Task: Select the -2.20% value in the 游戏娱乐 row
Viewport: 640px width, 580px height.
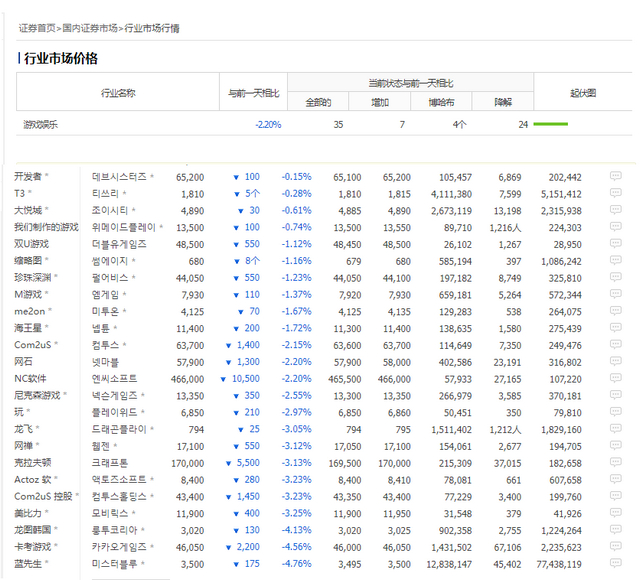Action: [x=268, y=124]
